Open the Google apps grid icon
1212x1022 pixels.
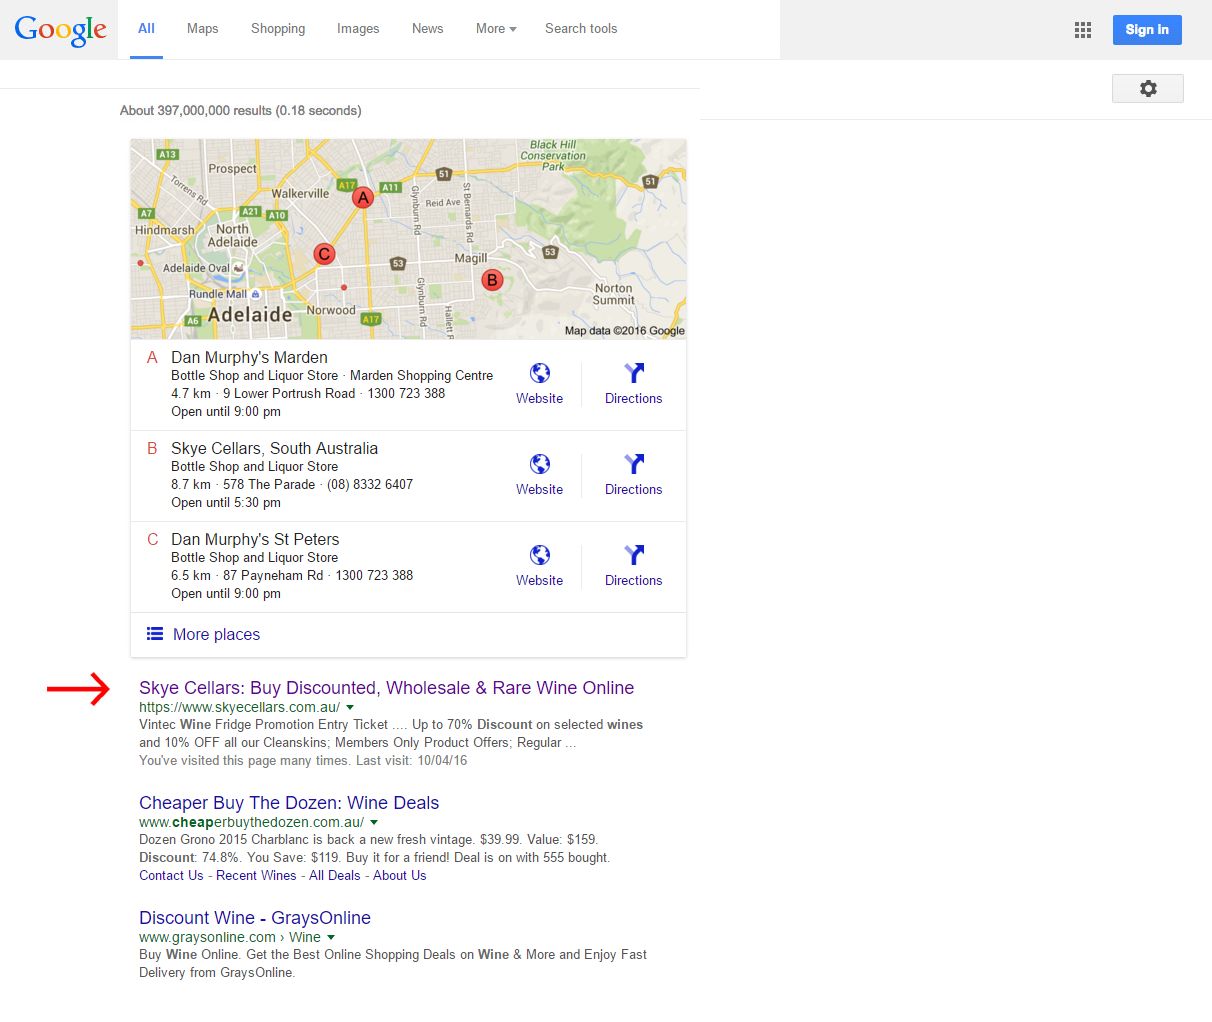pos(1082,30)
